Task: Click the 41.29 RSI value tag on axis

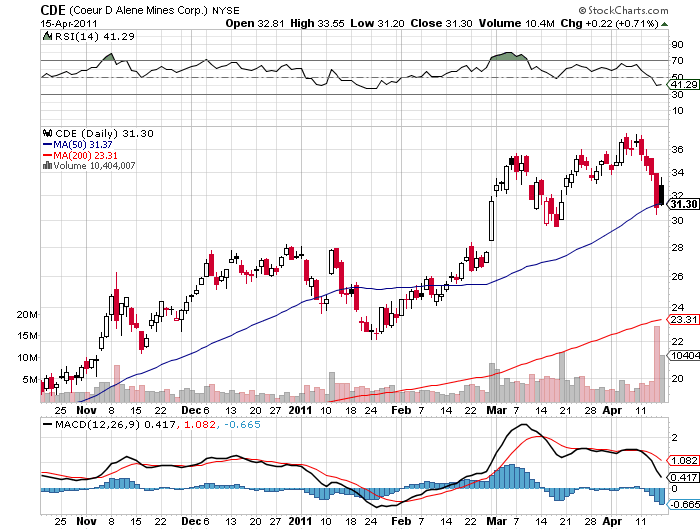Action: 683,84
